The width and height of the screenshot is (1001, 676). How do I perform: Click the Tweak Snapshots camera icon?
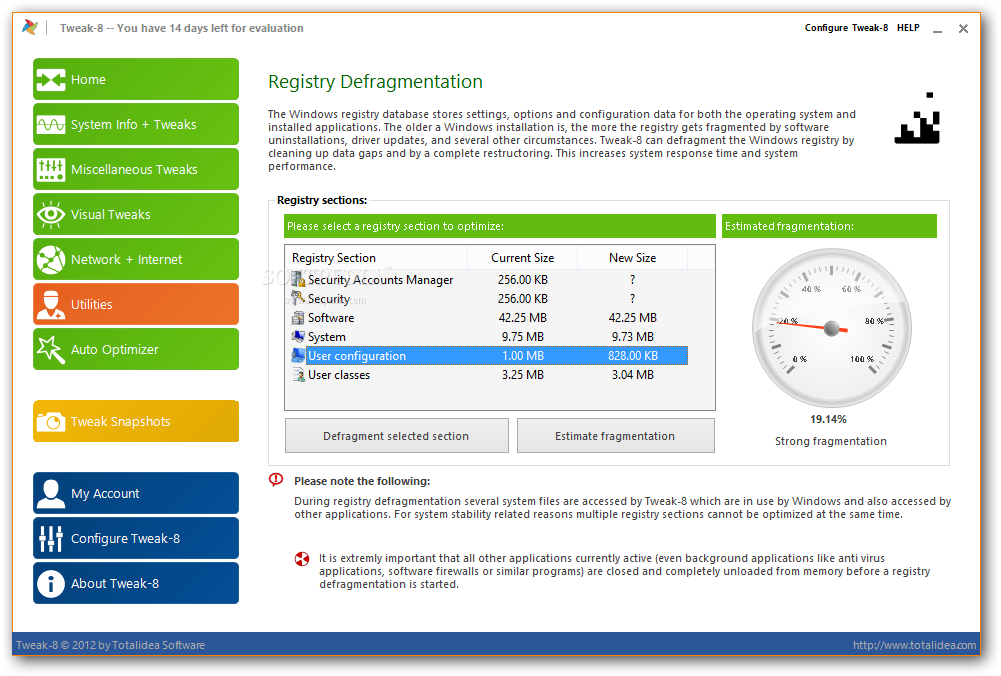click(50, 421)
